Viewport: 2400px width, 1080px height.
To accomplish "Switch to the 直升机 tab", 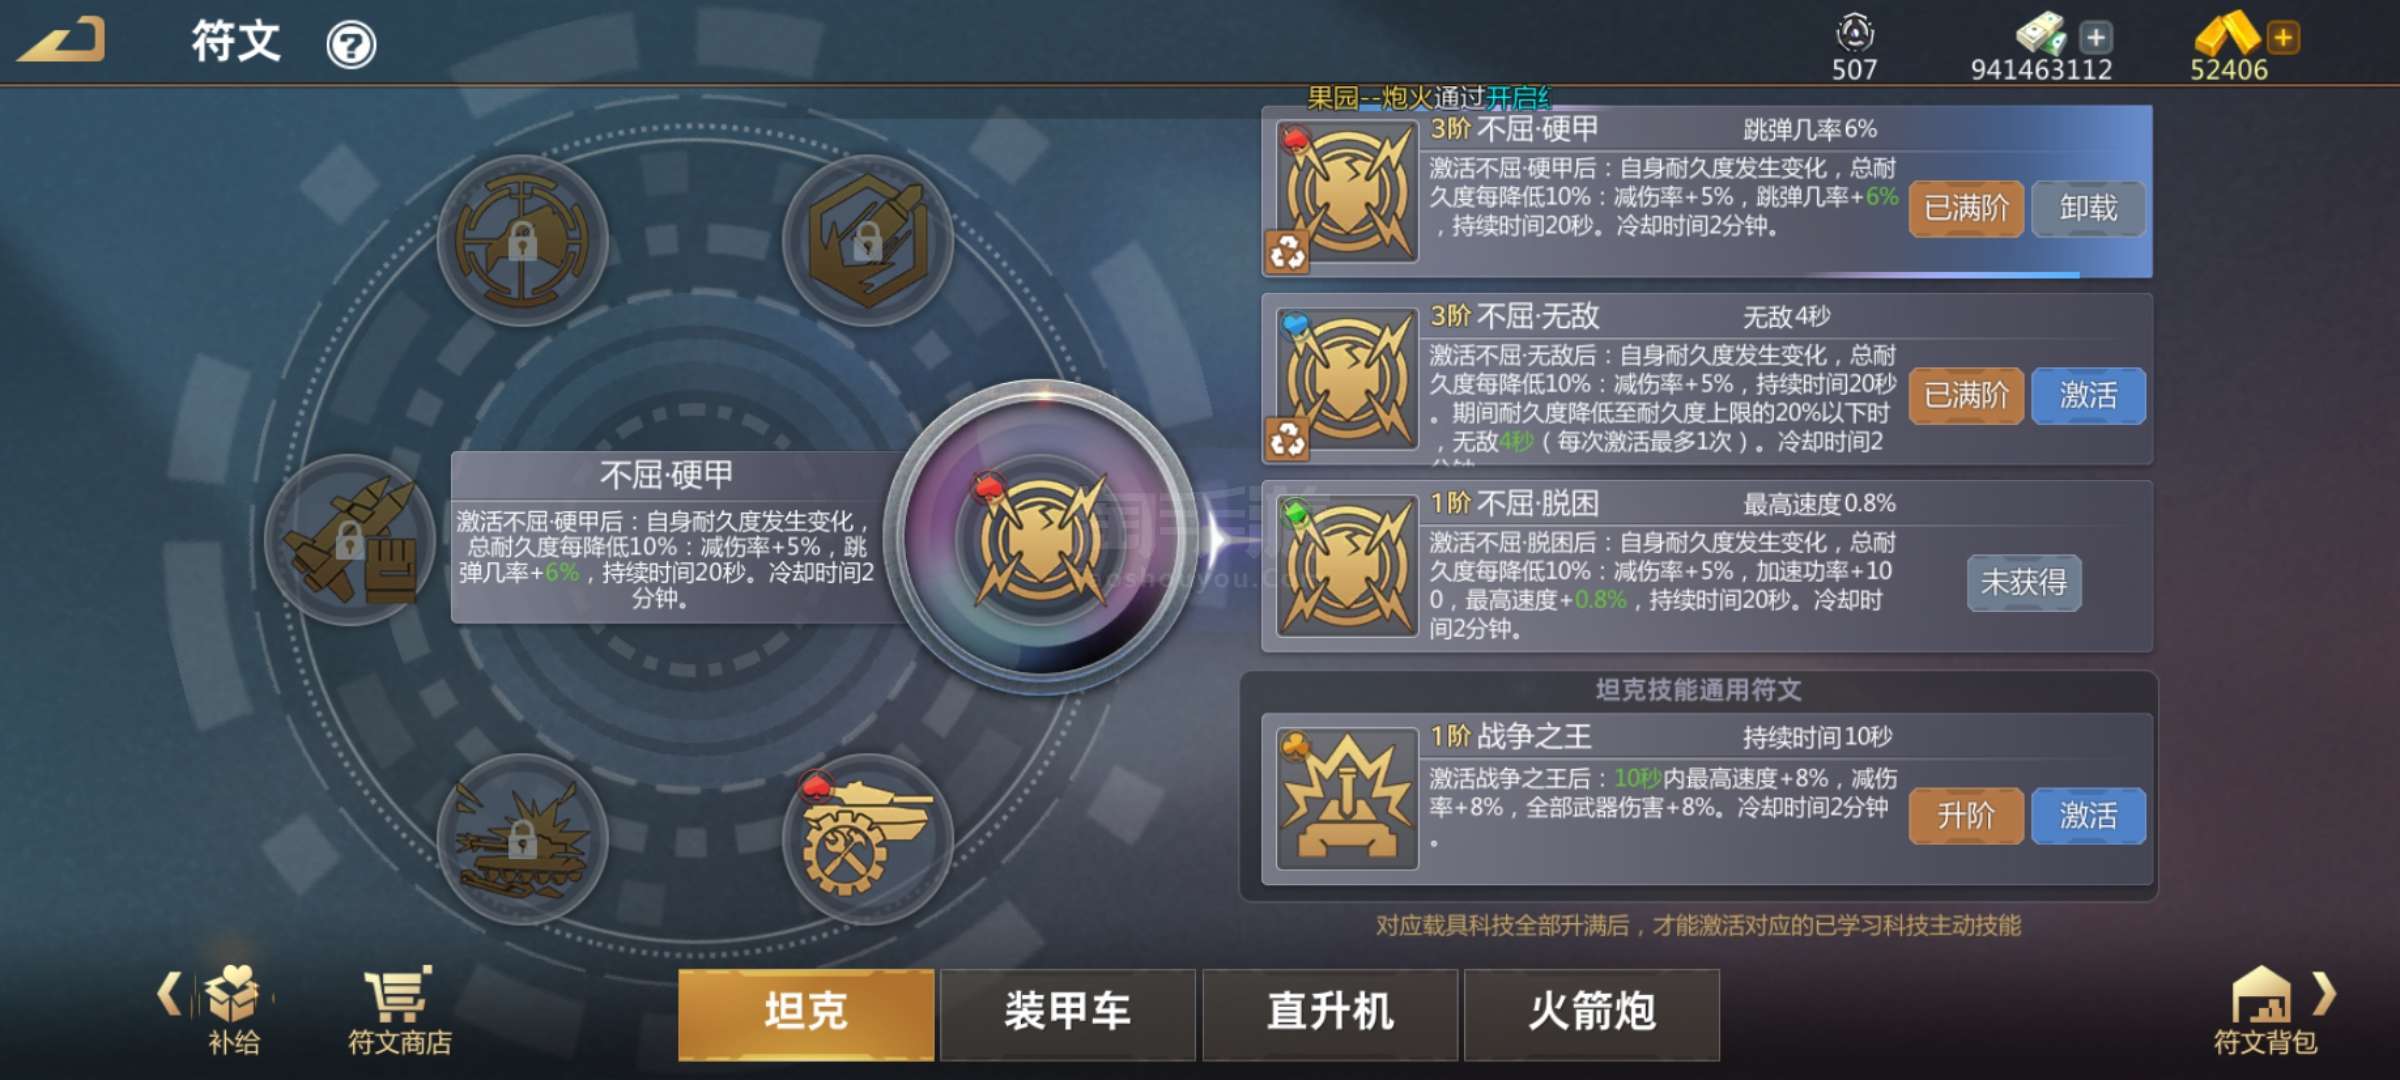I will (x=1330, y=1013).
